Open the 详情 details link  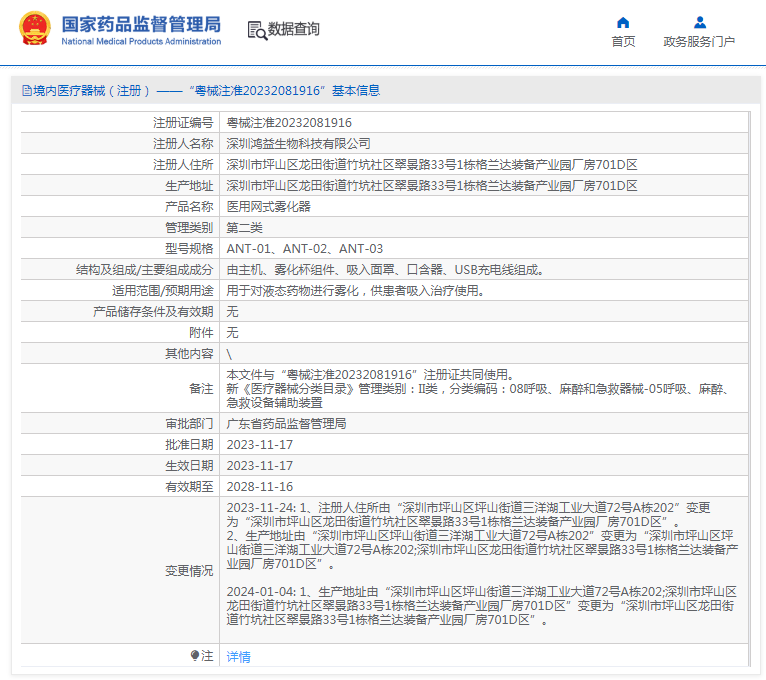click(x=238, y=657)
